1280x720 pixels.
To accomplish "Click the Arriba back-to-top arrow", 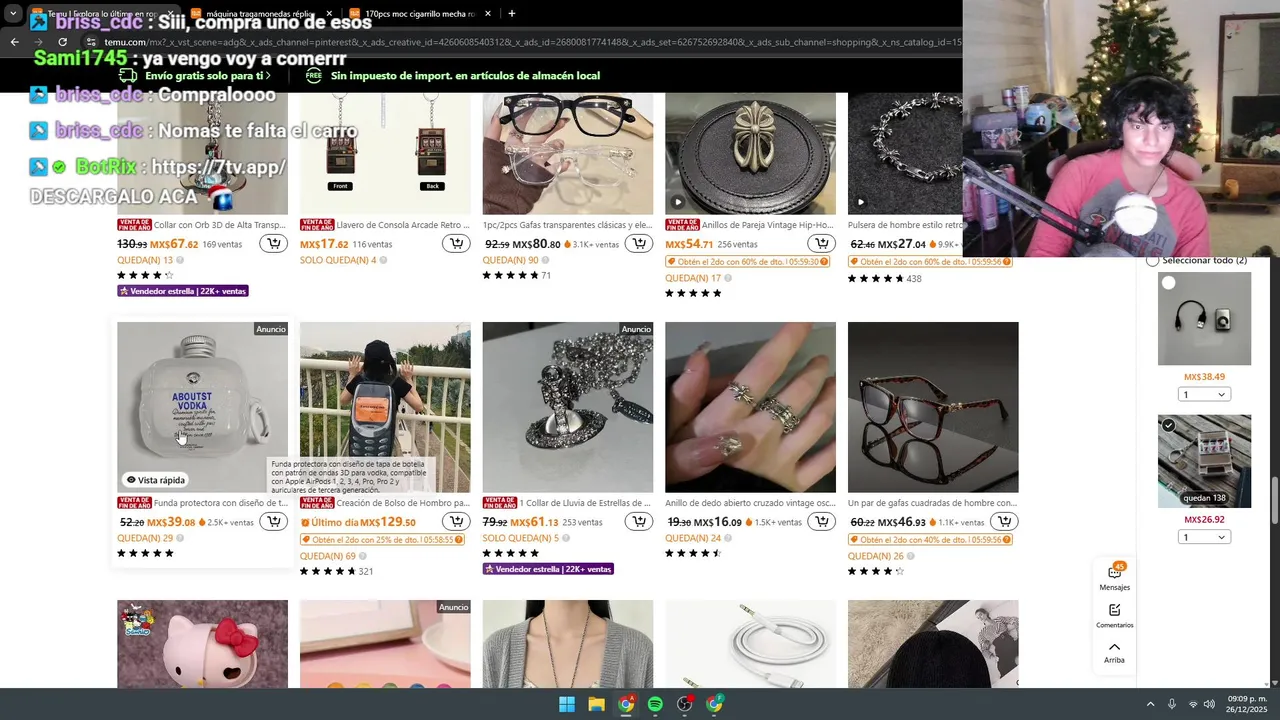I will pos(1114,652).
